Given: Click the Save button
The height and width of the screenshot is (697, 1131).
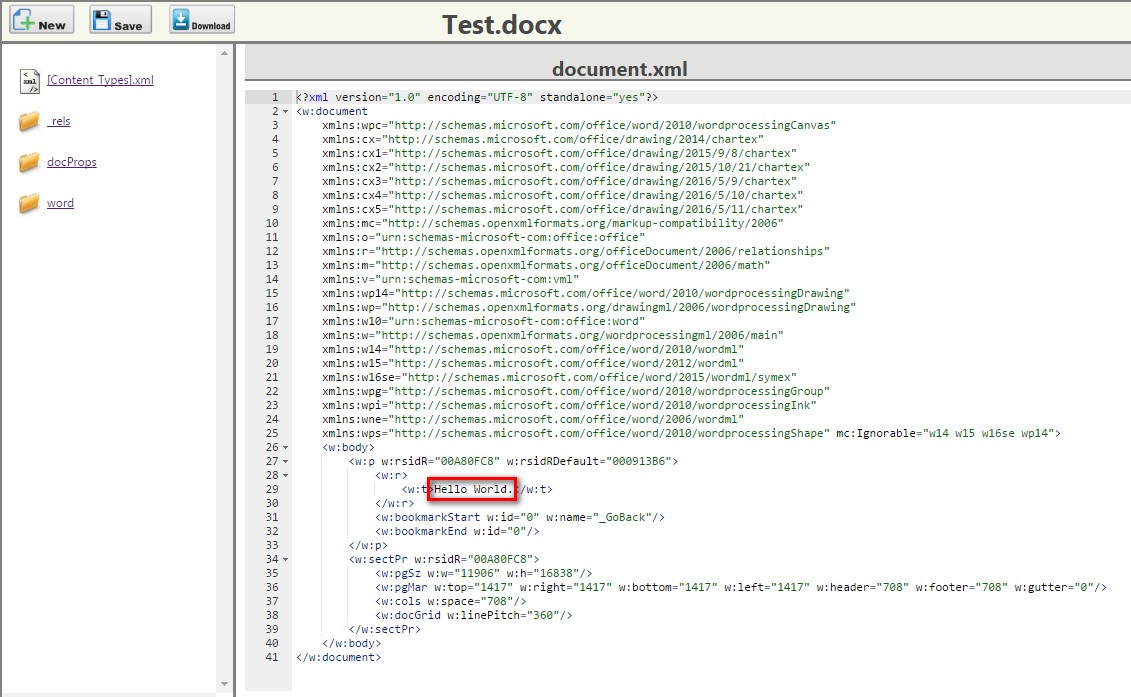Looking at the screenshot, I should tap(120, 20).
